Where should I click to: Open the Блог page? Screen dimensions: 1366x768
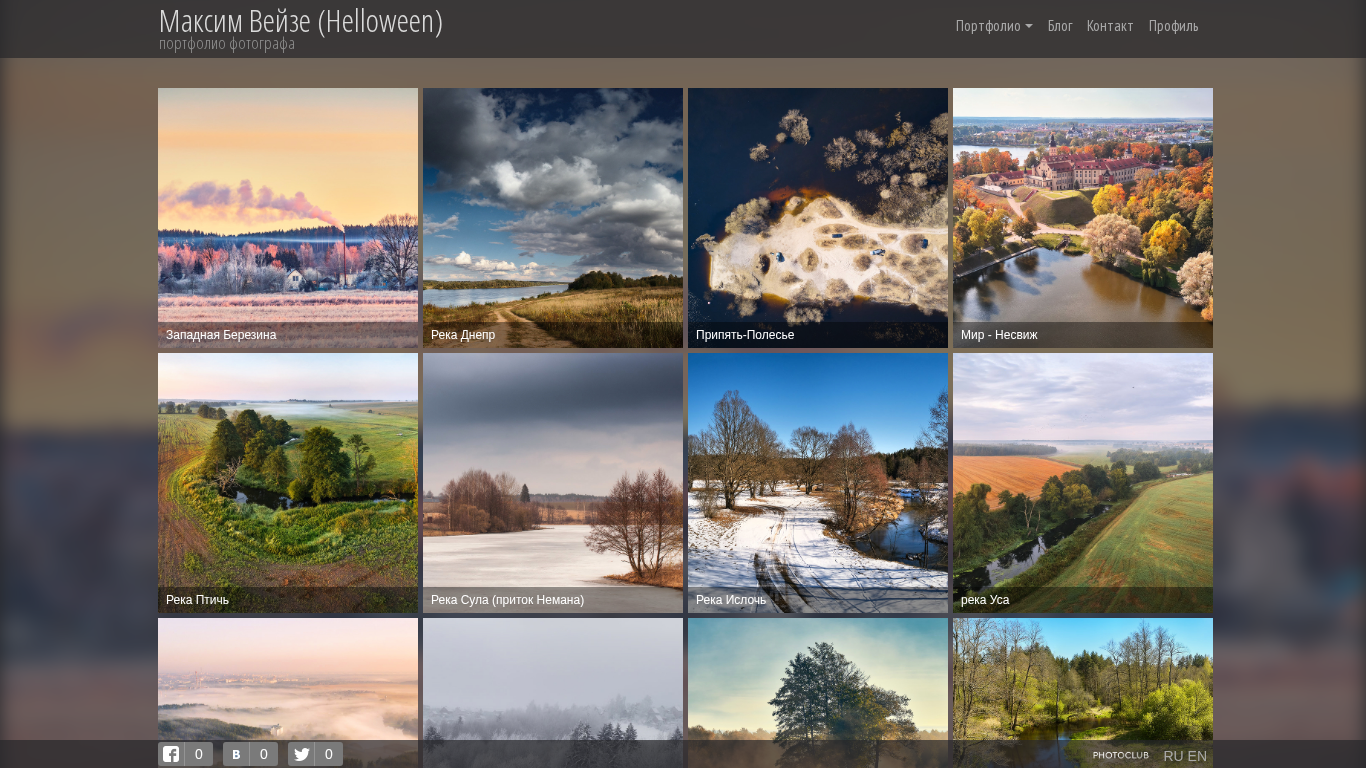1060,26
